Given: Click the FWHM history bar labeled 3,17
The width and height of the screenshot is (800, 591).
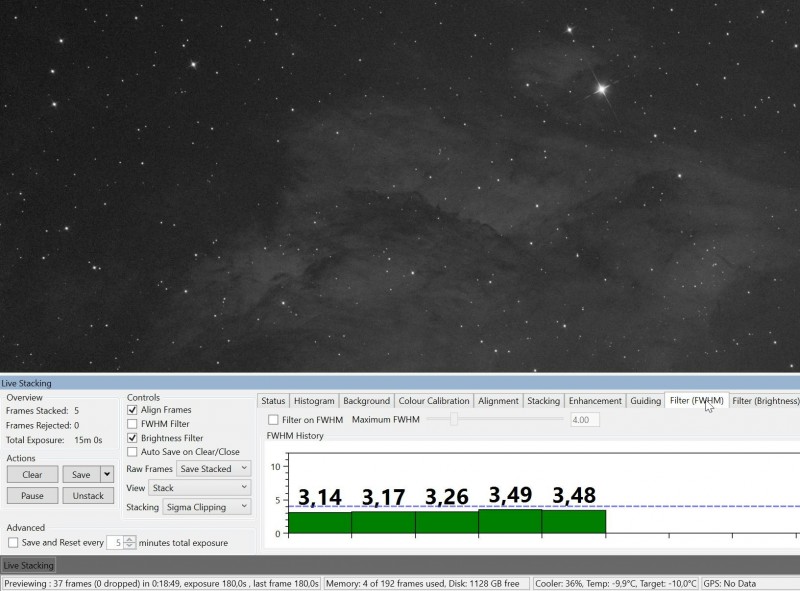Looking at the screenshot, I should coord(383,523).
